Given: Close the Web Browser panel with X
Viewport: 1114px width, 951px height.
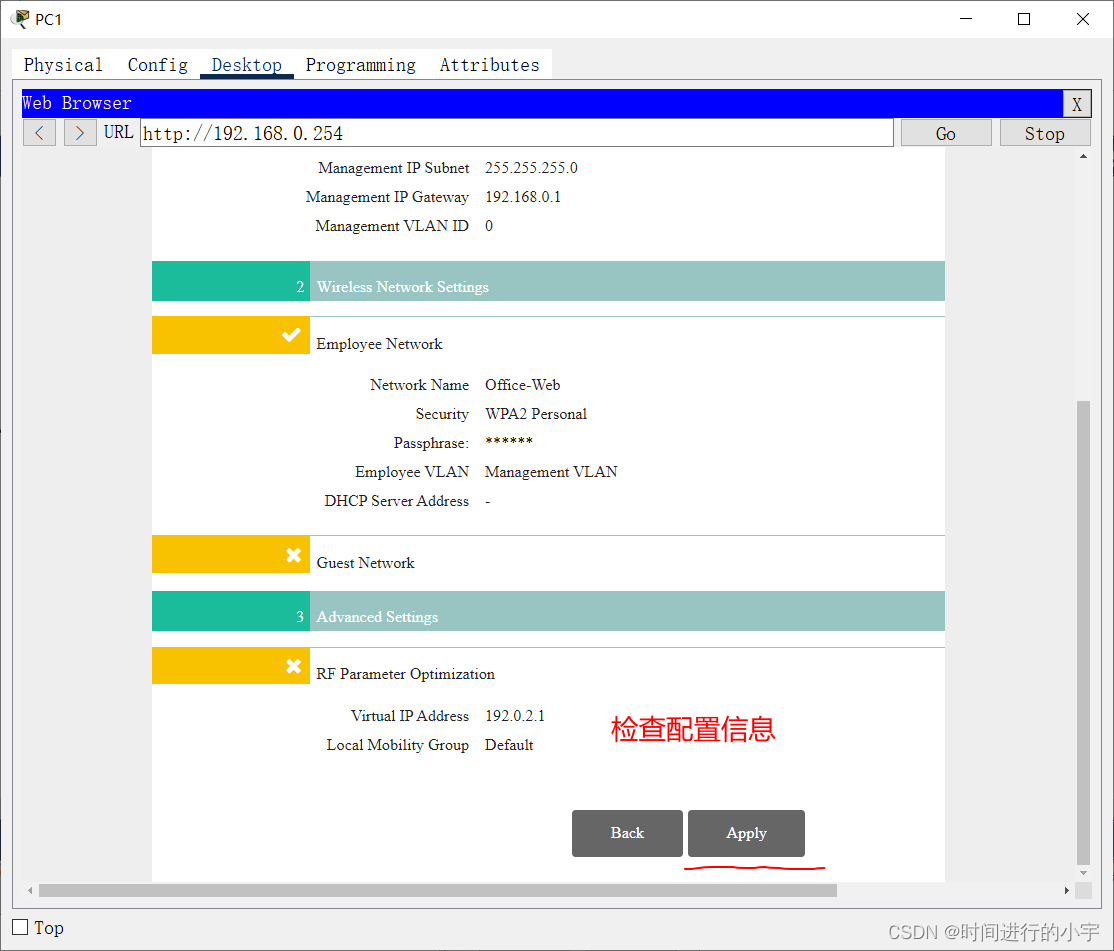Looking at the screenshot, I should coord(1076,104).
